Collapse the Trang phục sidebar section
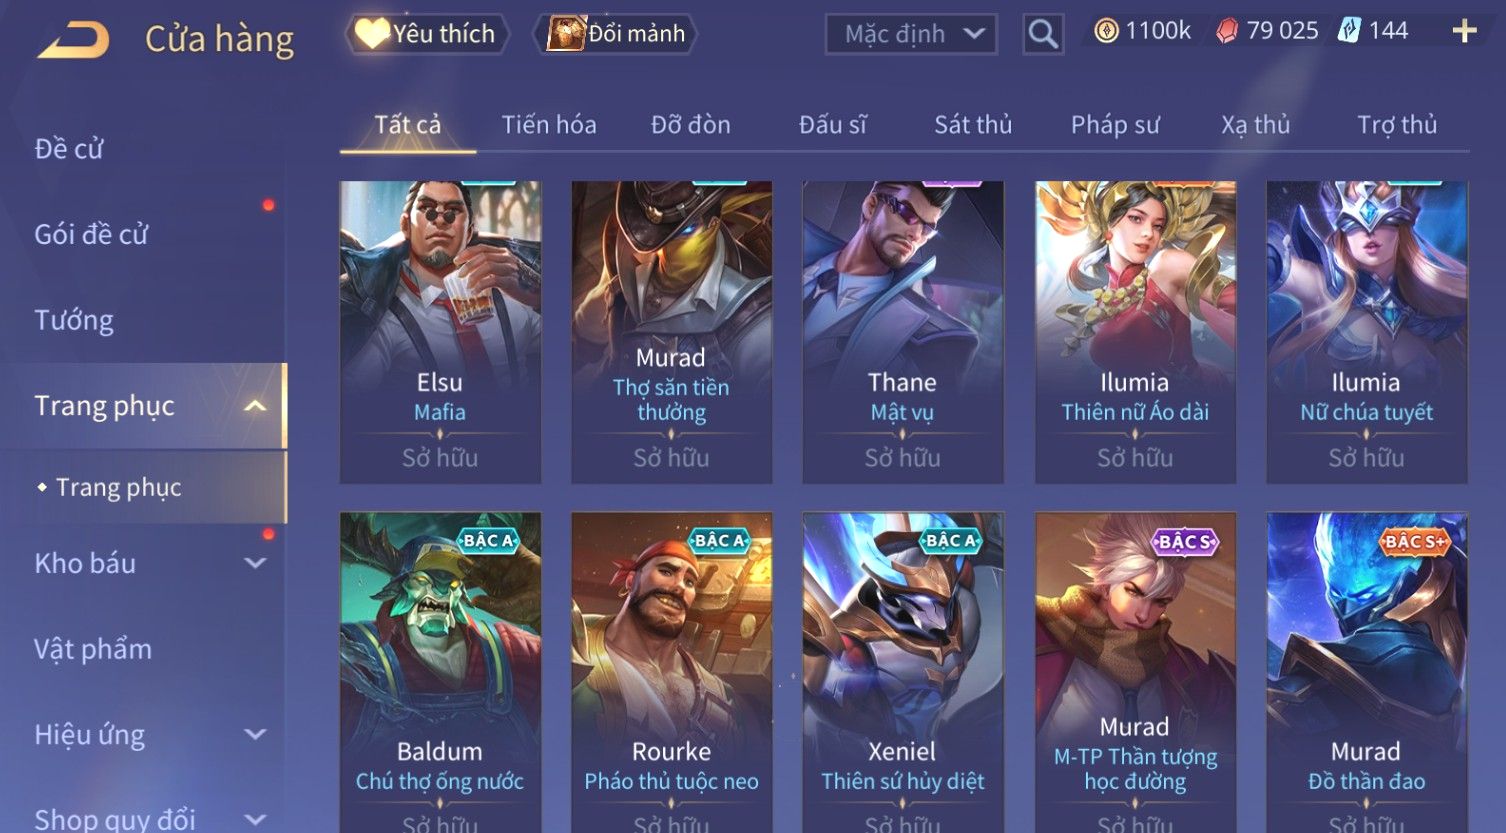 (x=256, y=406)
